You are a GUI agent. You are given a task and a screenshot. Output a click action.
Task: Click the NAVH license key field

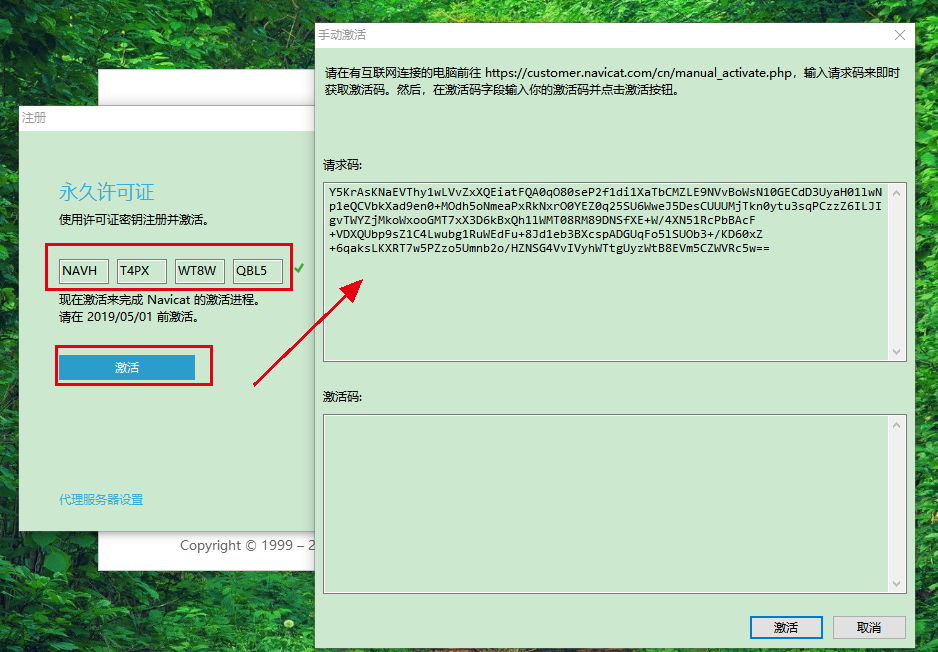[84, 271]
